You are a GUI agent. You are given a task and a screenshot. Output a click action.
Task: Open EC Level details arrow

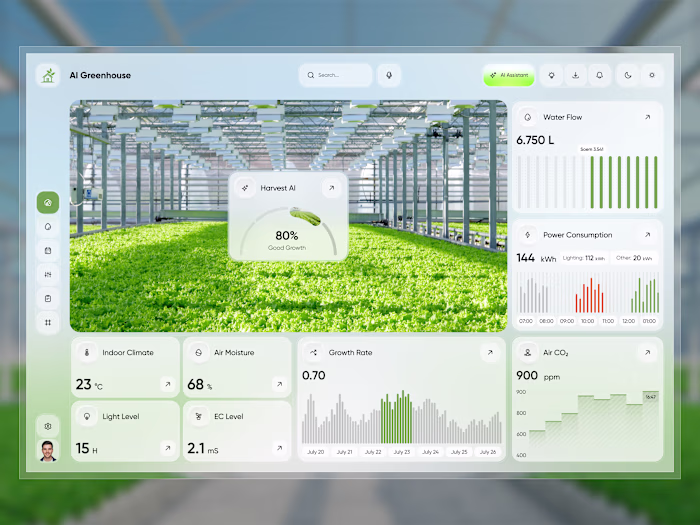click(279, 448)
